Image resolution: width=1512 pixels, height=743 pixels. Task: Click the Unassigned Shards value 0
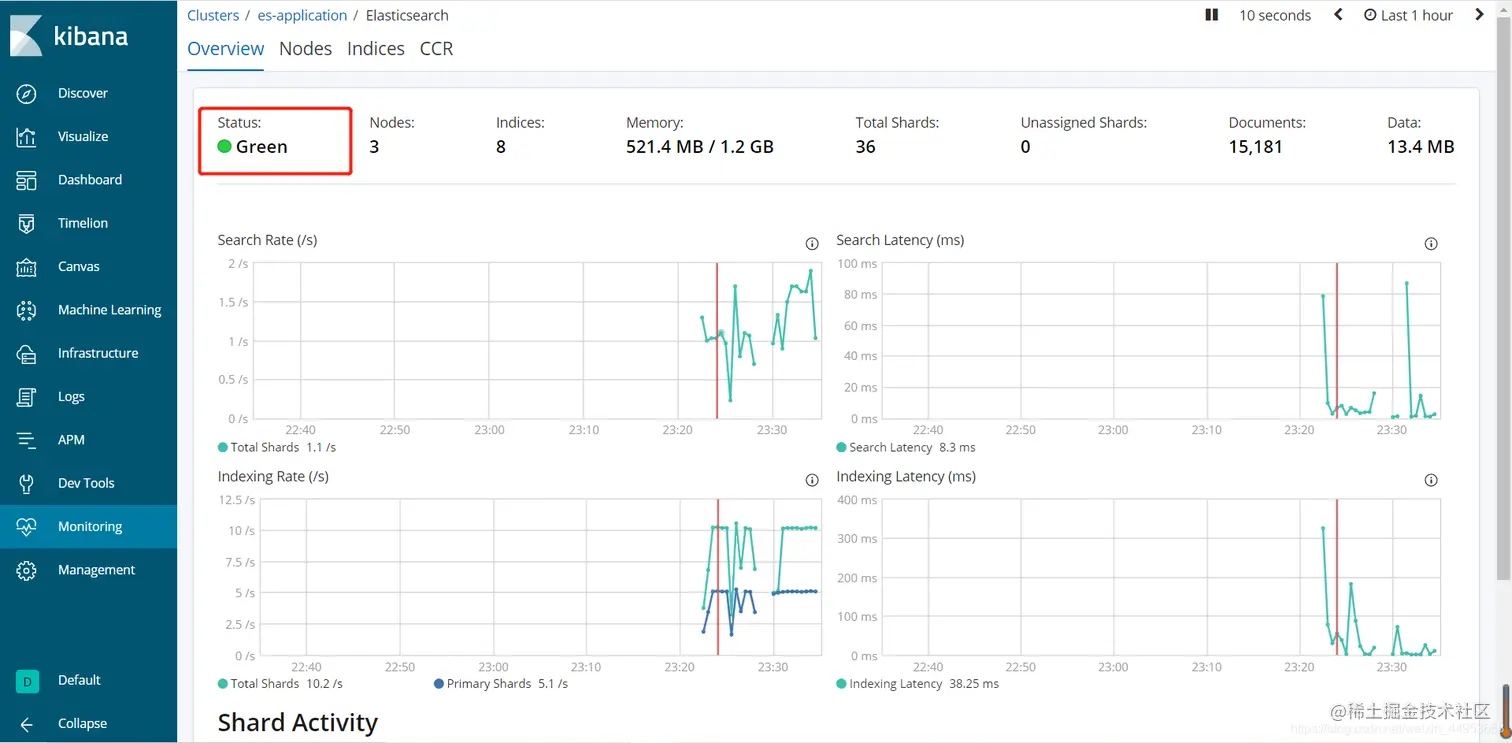coord(1026,147)
